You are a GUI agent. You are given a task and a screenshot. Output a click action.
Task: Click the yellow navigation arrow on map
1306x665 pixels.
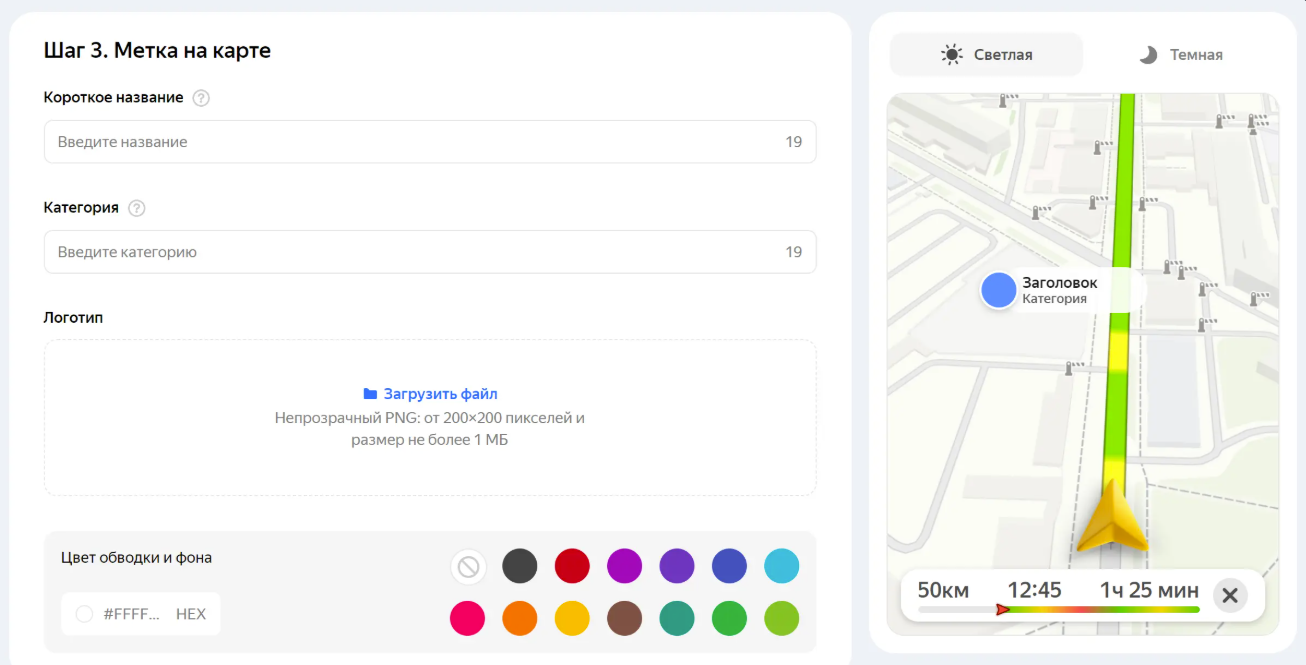(x=1112, y=517)
